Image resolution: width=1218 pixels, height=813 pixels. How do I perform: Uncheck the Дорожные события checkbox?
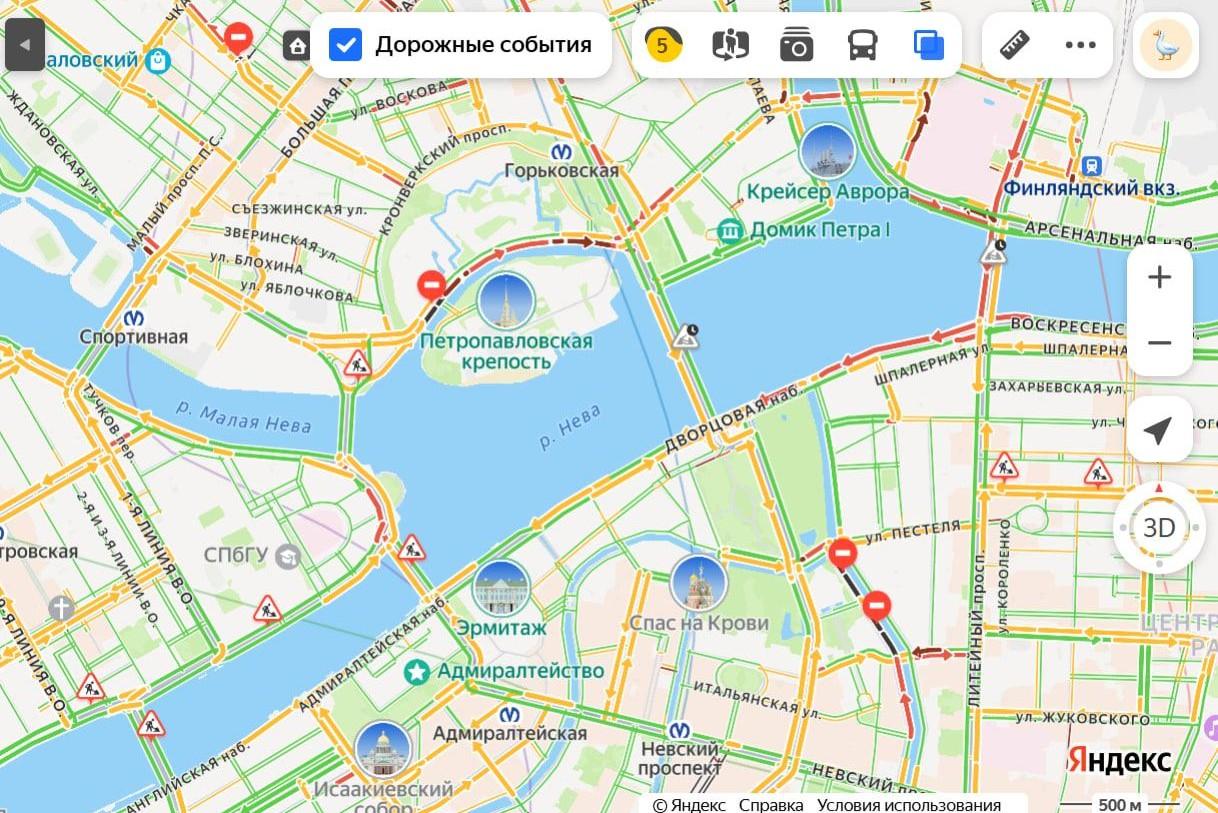(345, 45)
